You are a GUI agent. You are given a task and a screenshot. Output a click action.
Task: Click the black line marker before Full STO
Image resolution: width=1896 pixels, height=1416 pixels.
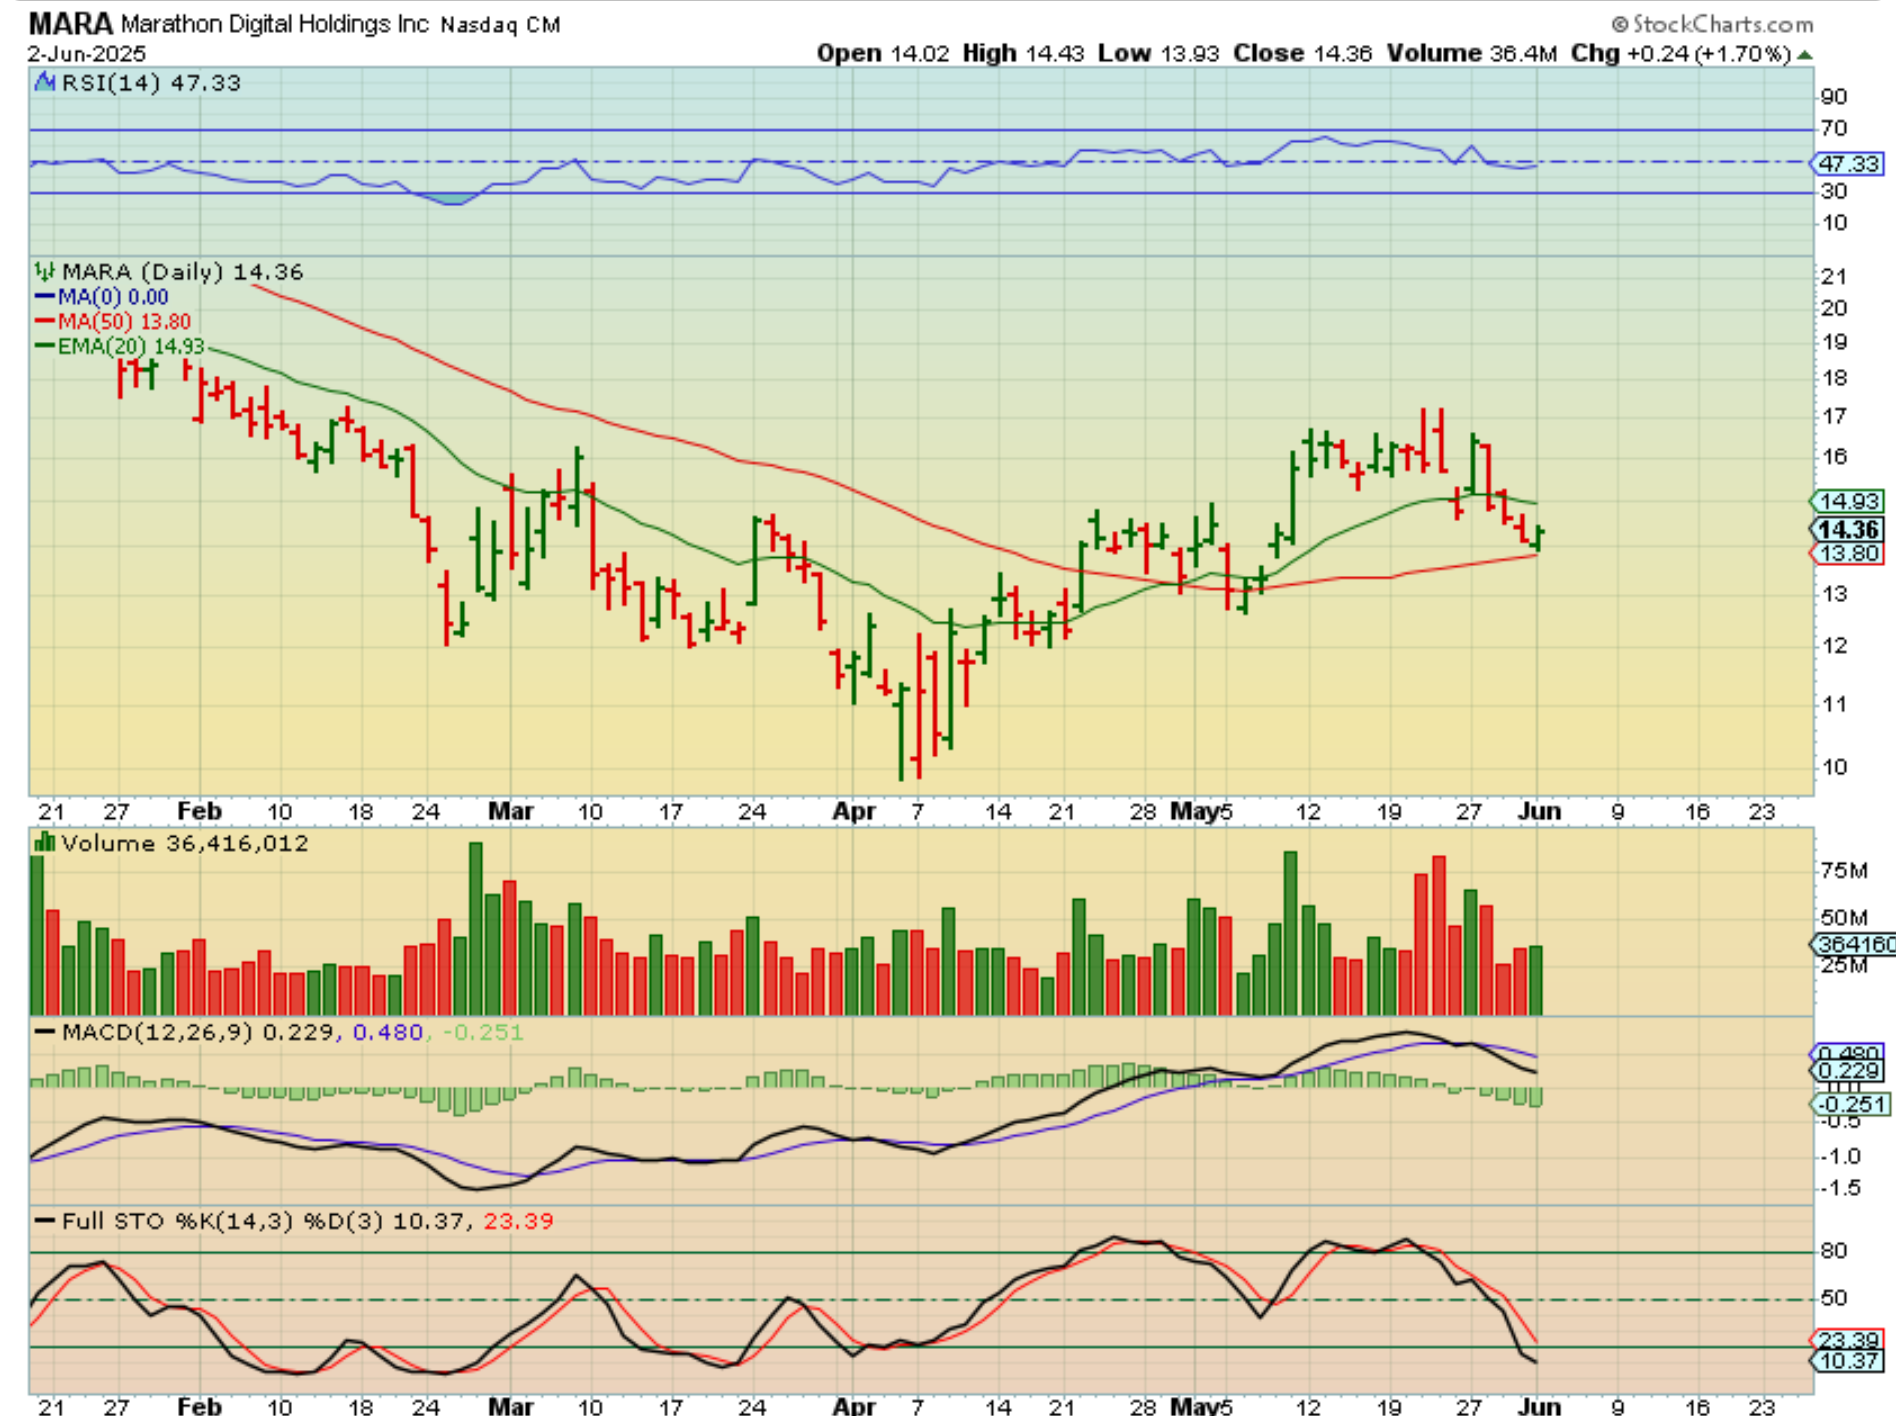45,1220
